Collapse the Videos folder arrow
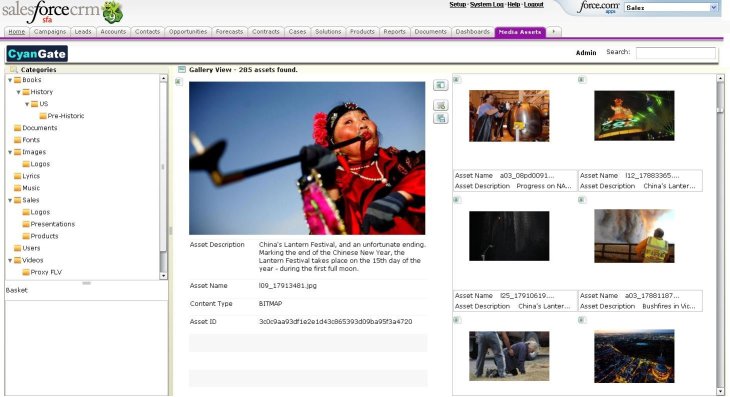The image size is (730, 397). tap(10, 261)
